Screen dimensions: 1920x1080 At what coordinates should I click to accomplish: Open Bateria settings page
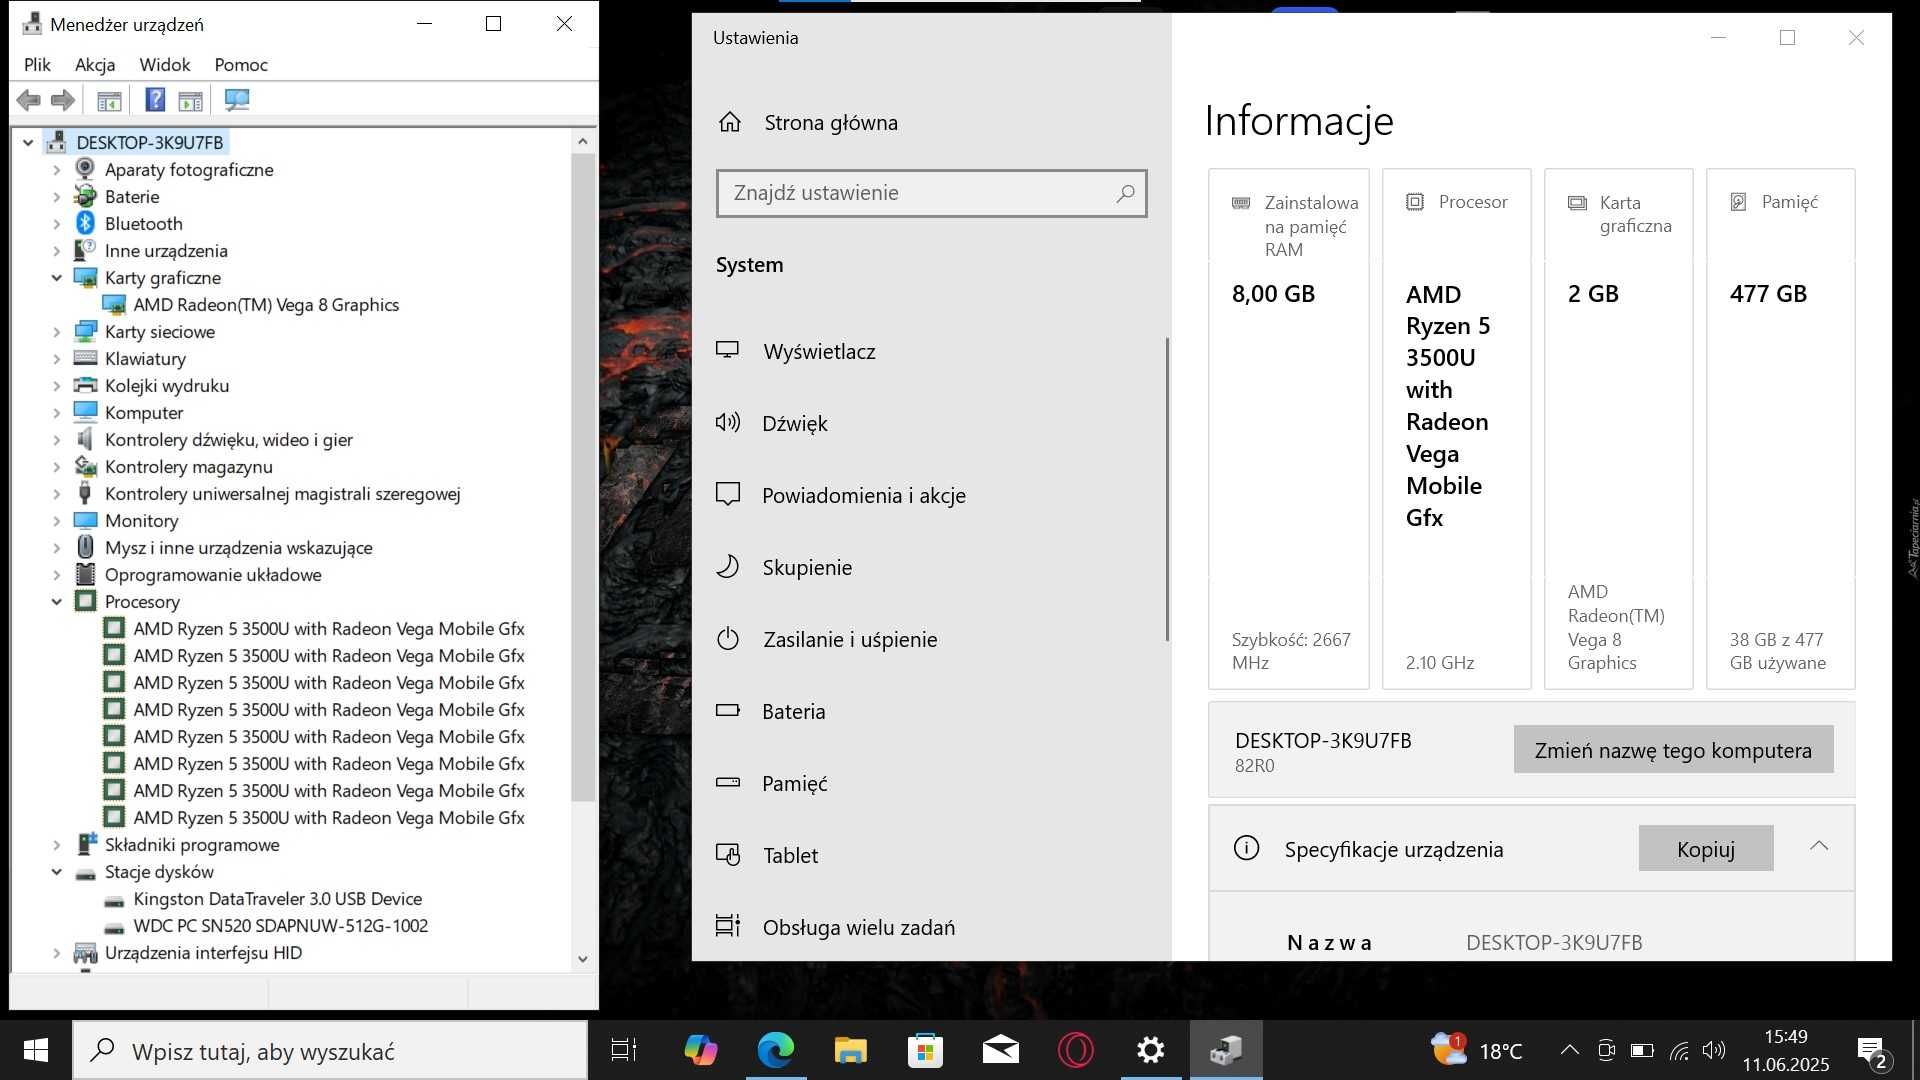pyautogui.click(x=794, y=711)
